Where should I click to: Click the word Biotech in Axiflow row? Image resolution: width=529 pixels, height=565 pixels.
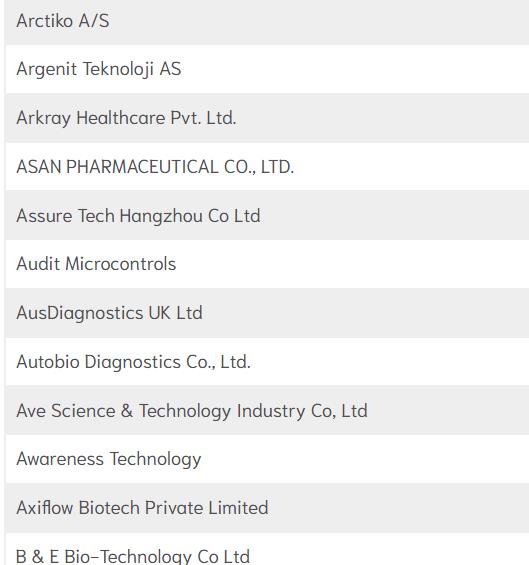click(x=109, y=508)
